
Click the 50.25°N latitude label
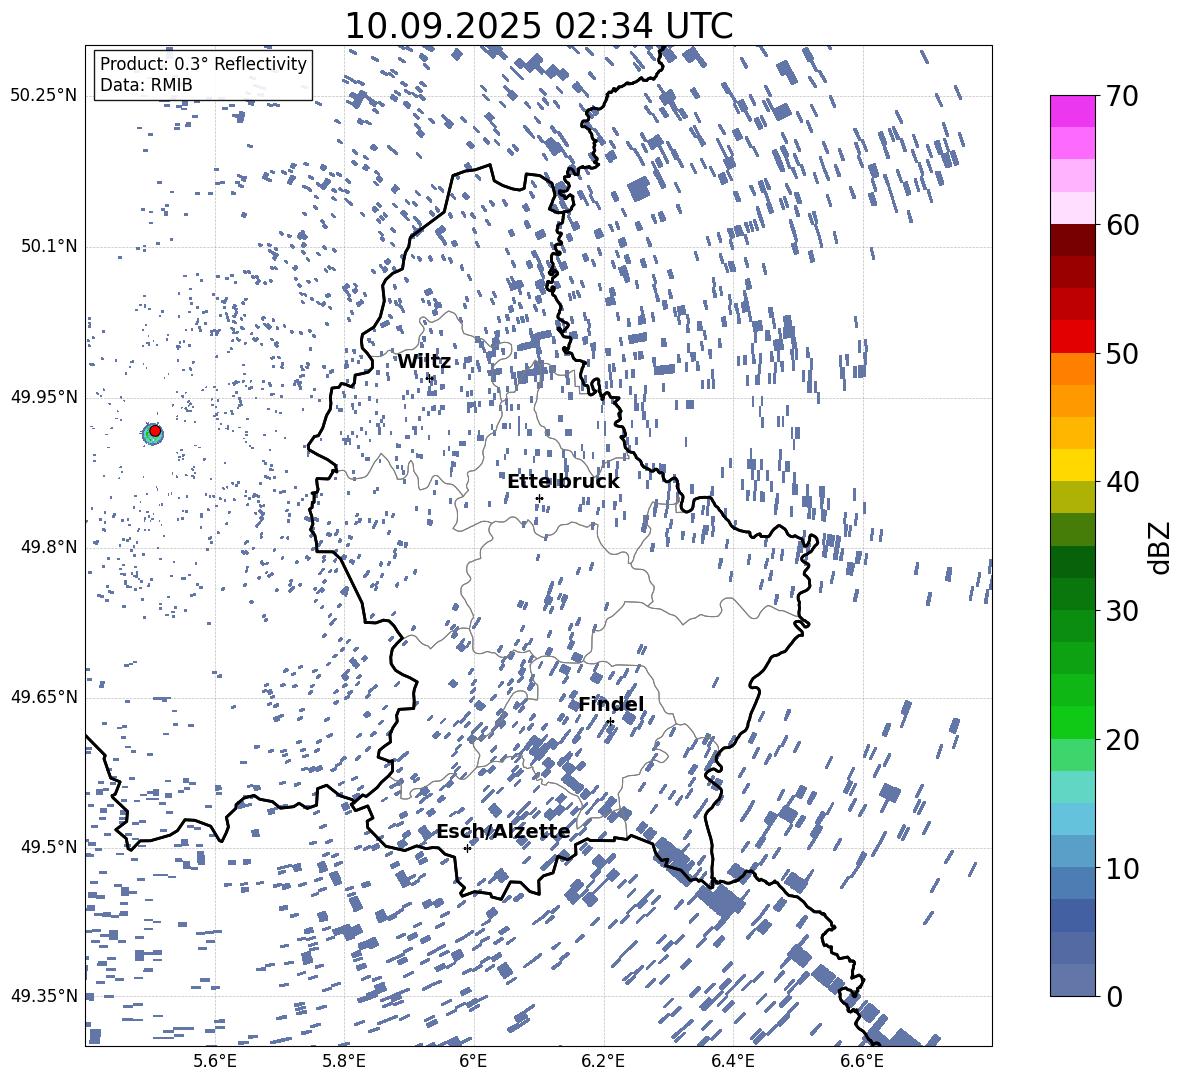tap(44, 96)
